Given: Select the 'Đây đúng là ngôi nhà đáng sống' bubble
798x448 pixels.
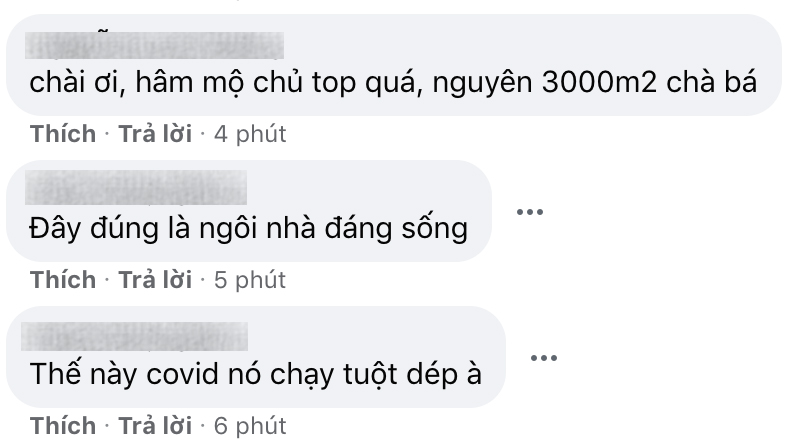Looking at the screenshot, I should click(x=249, y=211).
